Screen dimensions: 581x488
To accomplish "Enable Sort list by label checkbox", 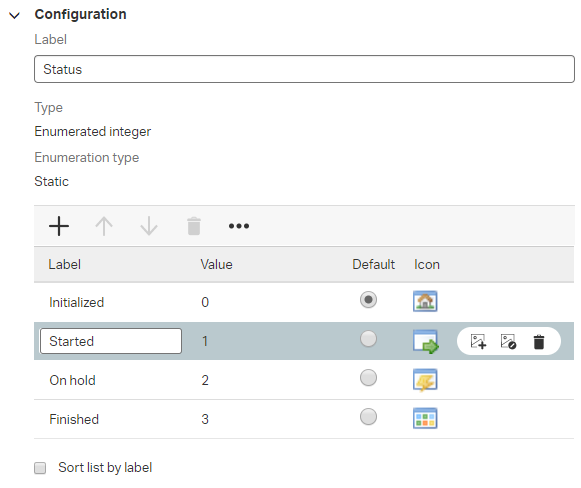I will (x=40, y=468).
